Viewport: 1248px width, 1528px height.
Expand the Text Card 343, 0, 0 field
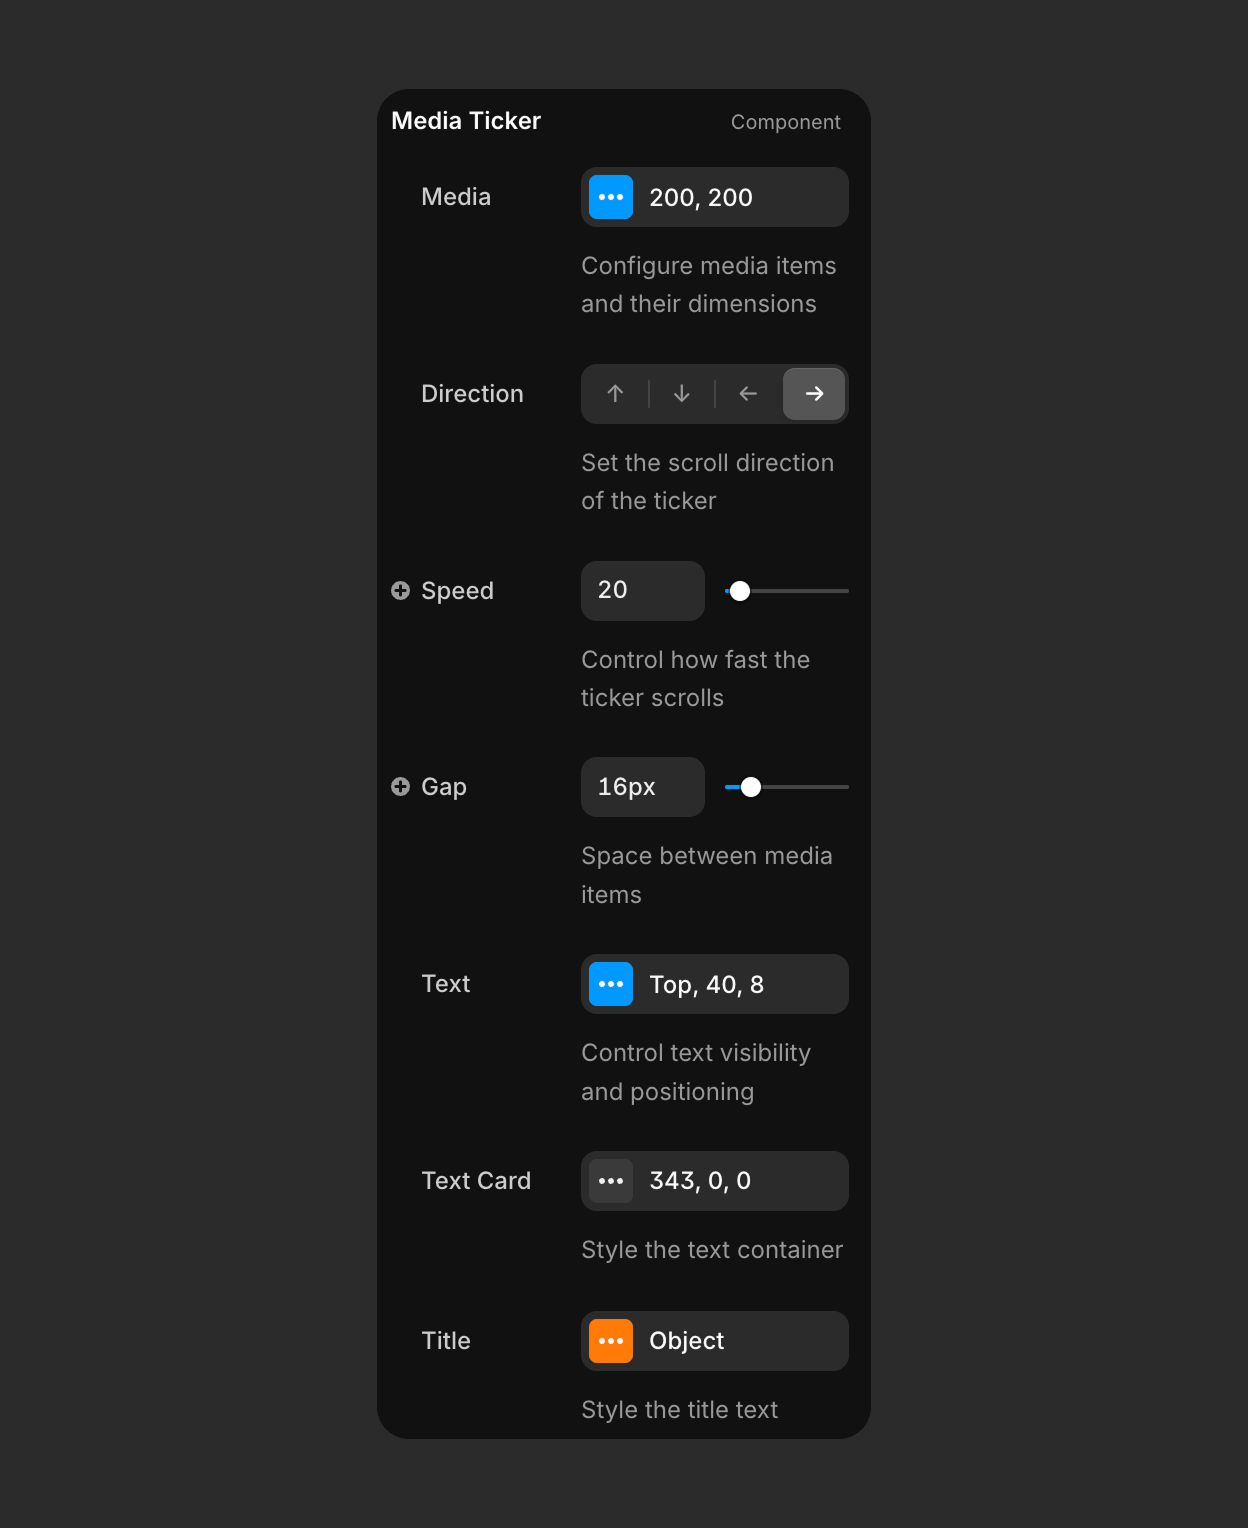click(740, 1181)
